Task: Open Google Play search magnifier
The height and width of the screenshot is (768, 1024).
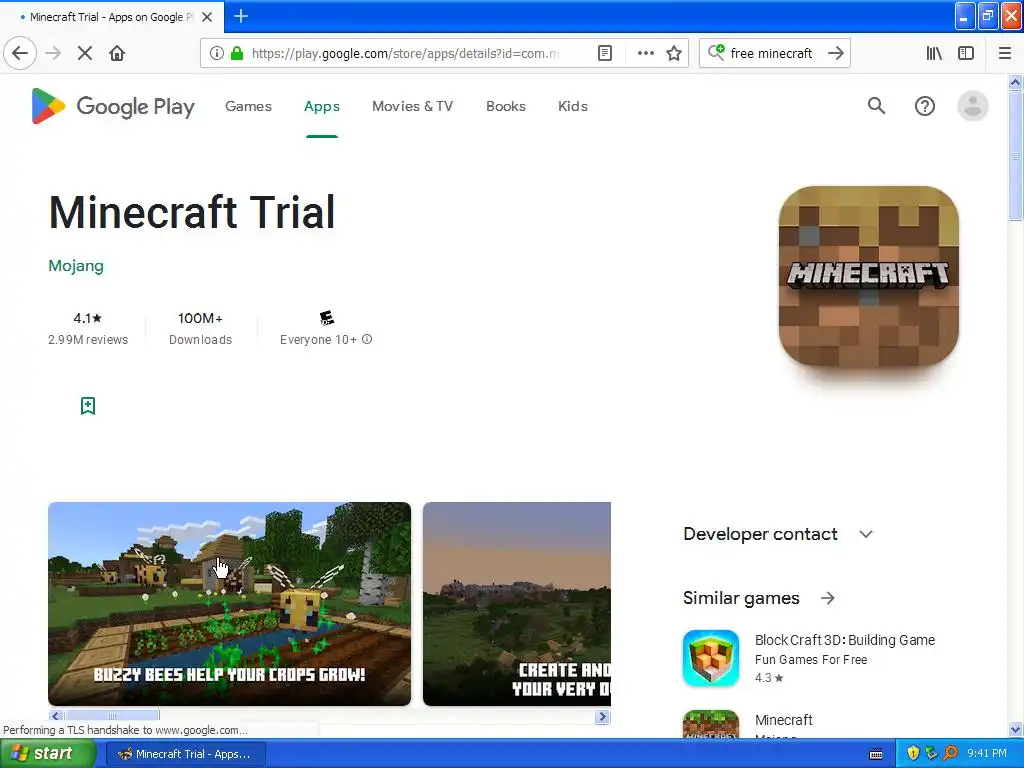Action: click(876, 106)
